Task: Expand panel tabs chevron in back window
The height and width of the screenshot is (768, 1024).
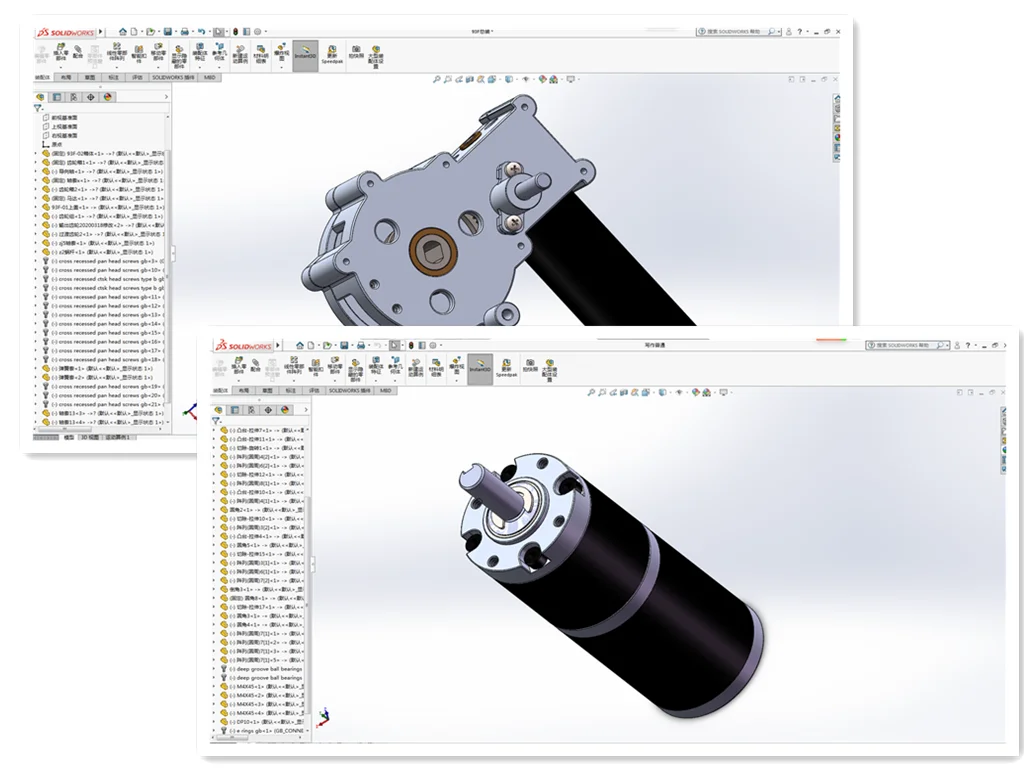Action: click(166, 97)
